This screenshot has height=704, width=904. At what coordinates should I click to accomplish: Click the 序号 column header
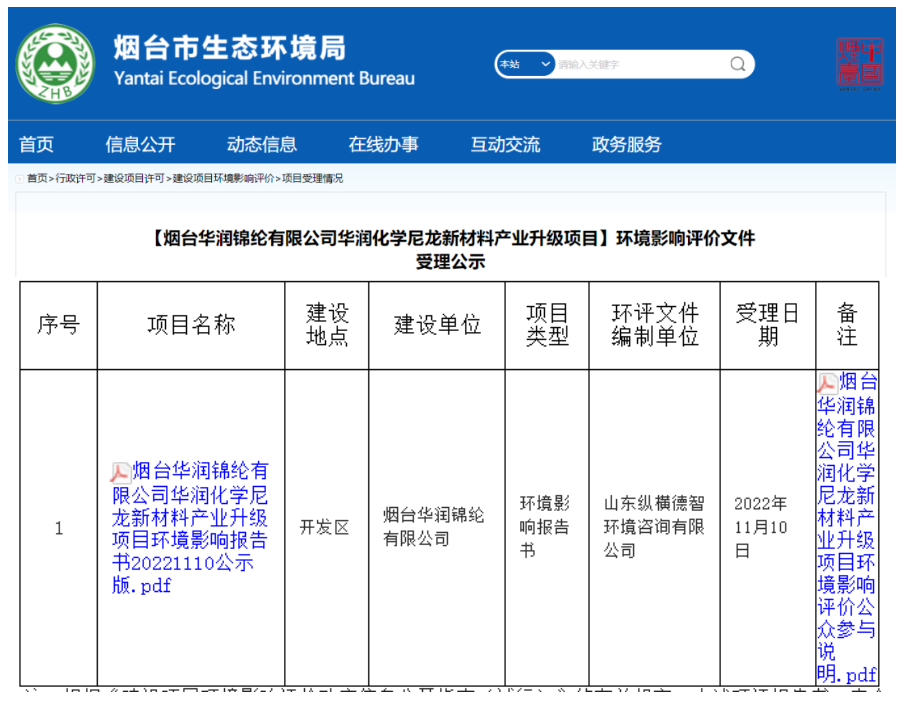click(59, 325)
